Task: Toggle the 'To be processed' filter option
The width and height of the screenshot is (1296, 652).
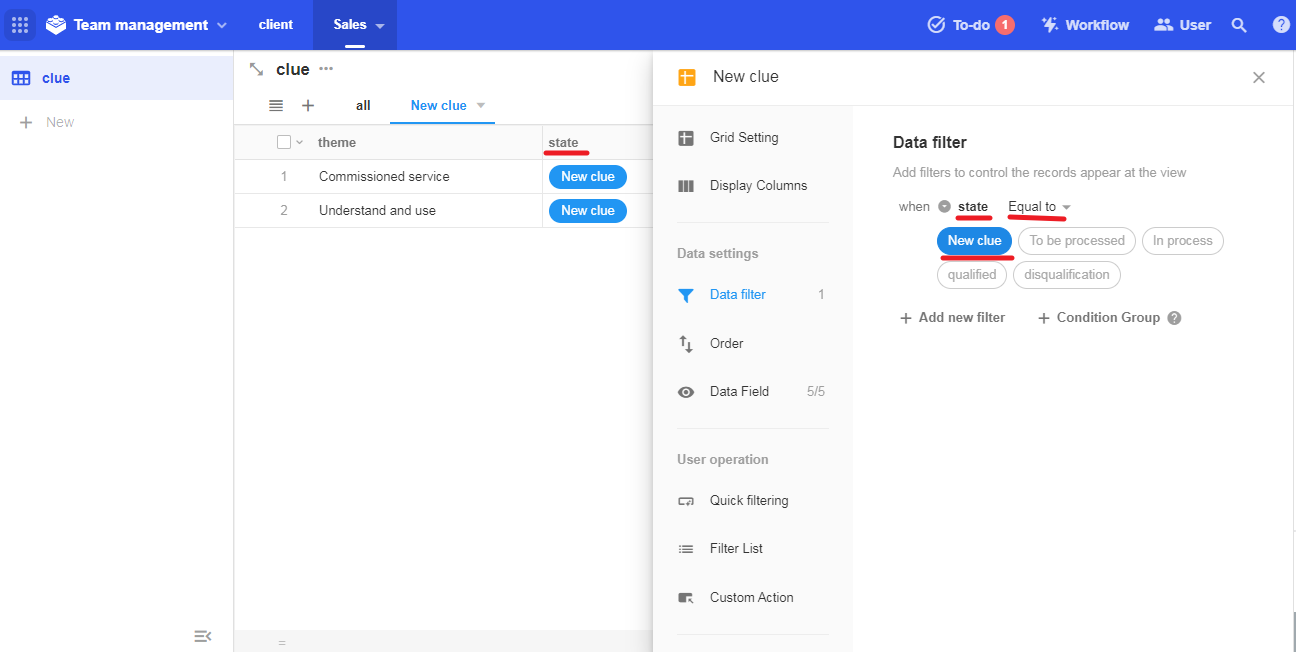Action: (1076, 241)
